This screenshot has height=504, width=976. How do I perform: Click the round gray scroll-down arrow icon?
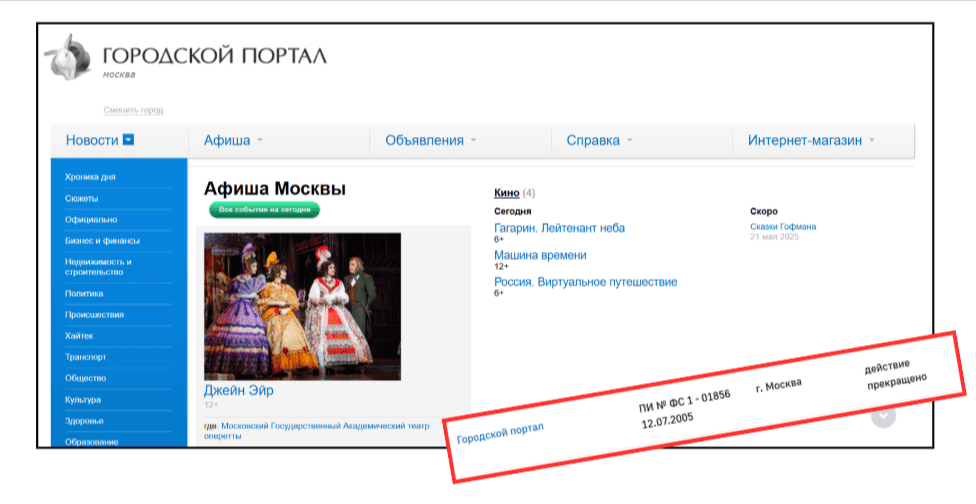882,416
